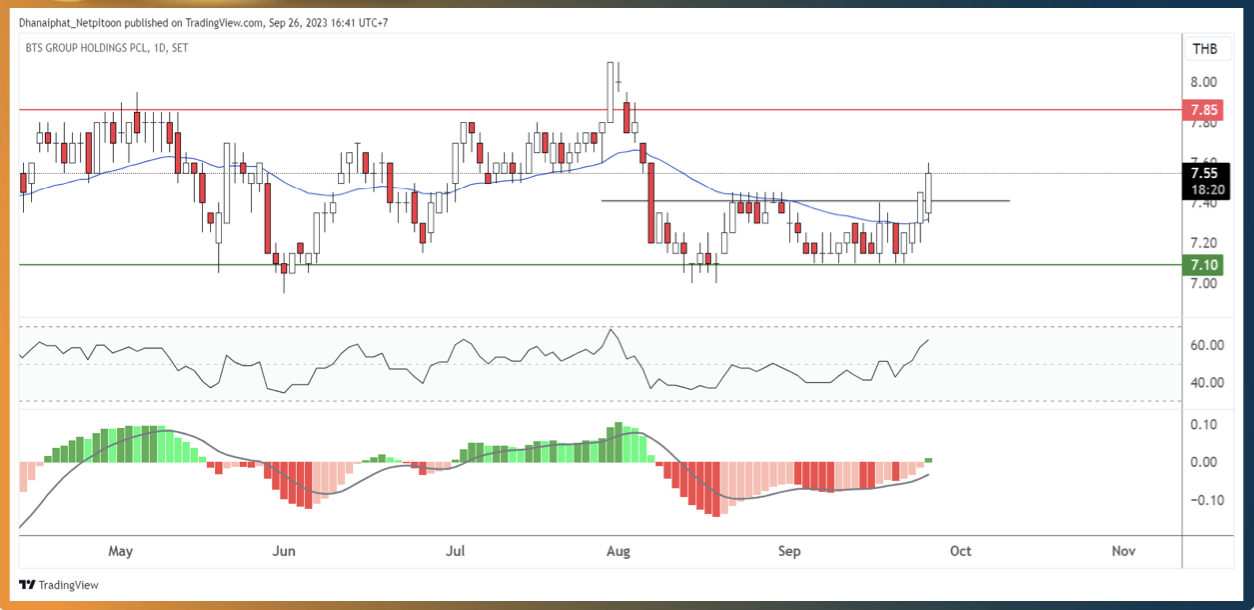Click the Sep label on time axis

pos(790,551)
